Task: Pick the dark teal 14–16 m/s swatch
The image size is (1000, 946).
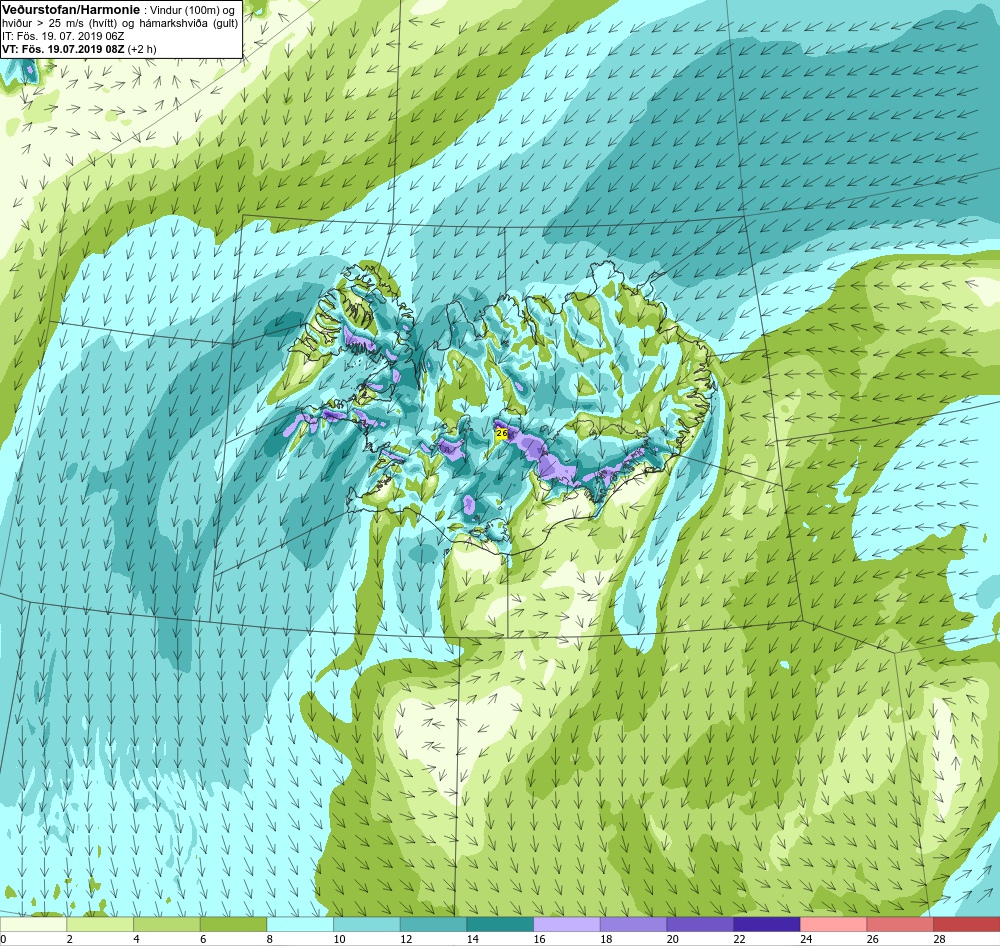Action: (x=500, y=924)
